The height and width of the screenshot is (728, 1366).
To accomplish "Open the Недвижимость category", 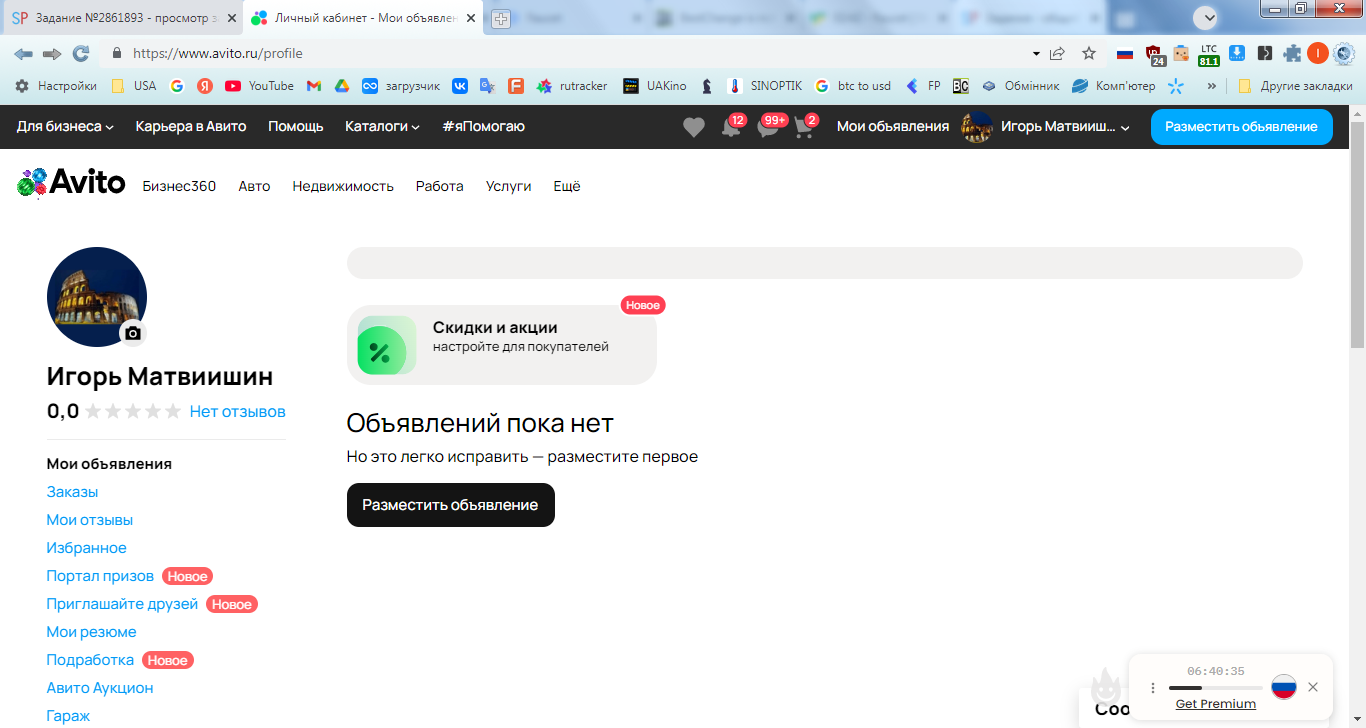I will [x=343, y=186].
